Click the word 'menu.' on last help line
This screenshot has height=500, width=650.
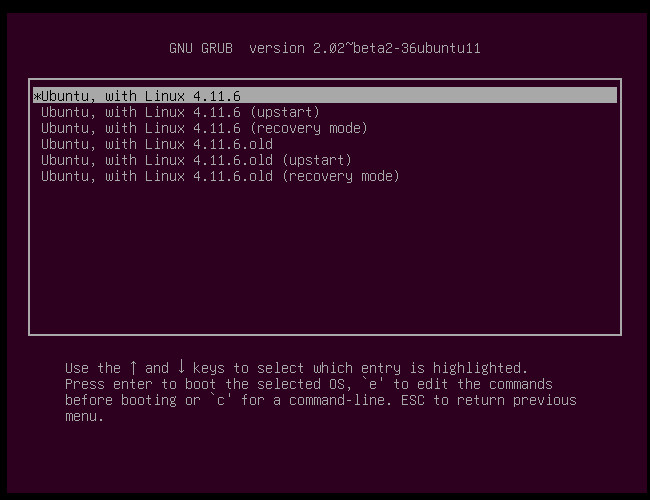pyautogui.click(x=85, y=416)
